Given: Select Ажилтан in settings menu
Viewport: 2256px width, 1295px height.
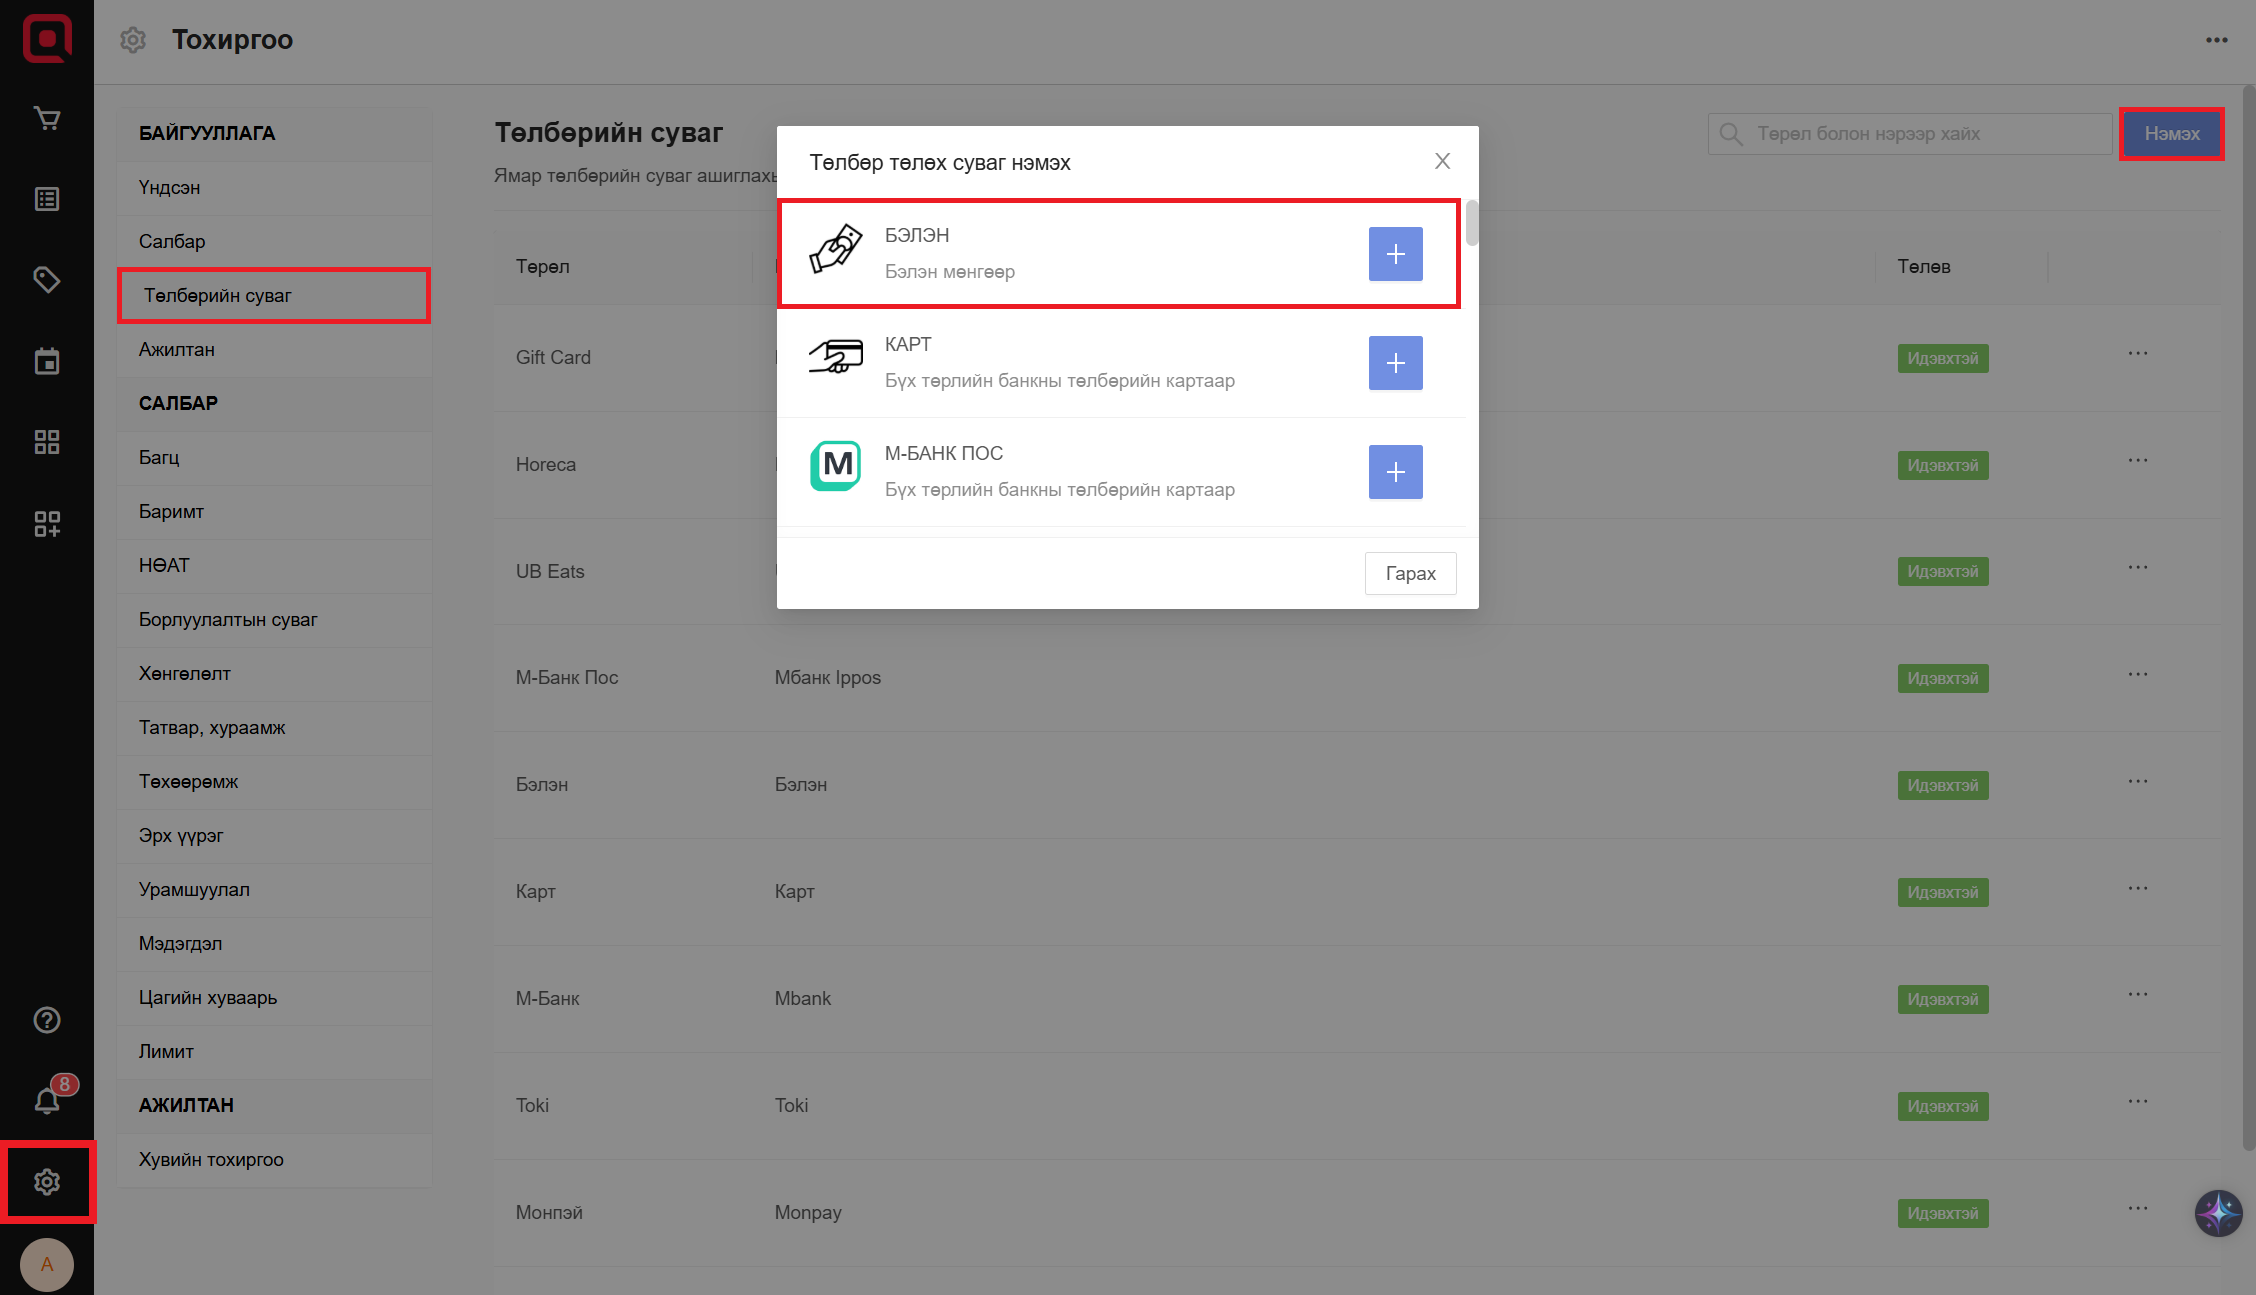Looking at the screenshot, I should pos(177,349).
